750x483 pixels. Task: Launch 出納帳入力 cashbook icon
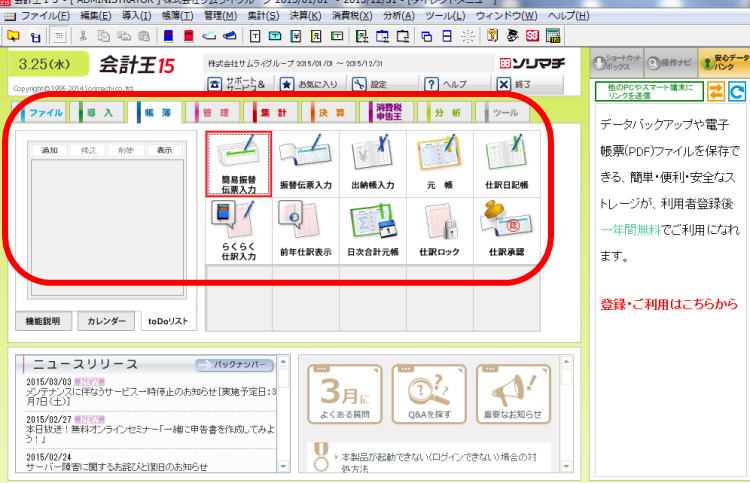pos(372,162)
